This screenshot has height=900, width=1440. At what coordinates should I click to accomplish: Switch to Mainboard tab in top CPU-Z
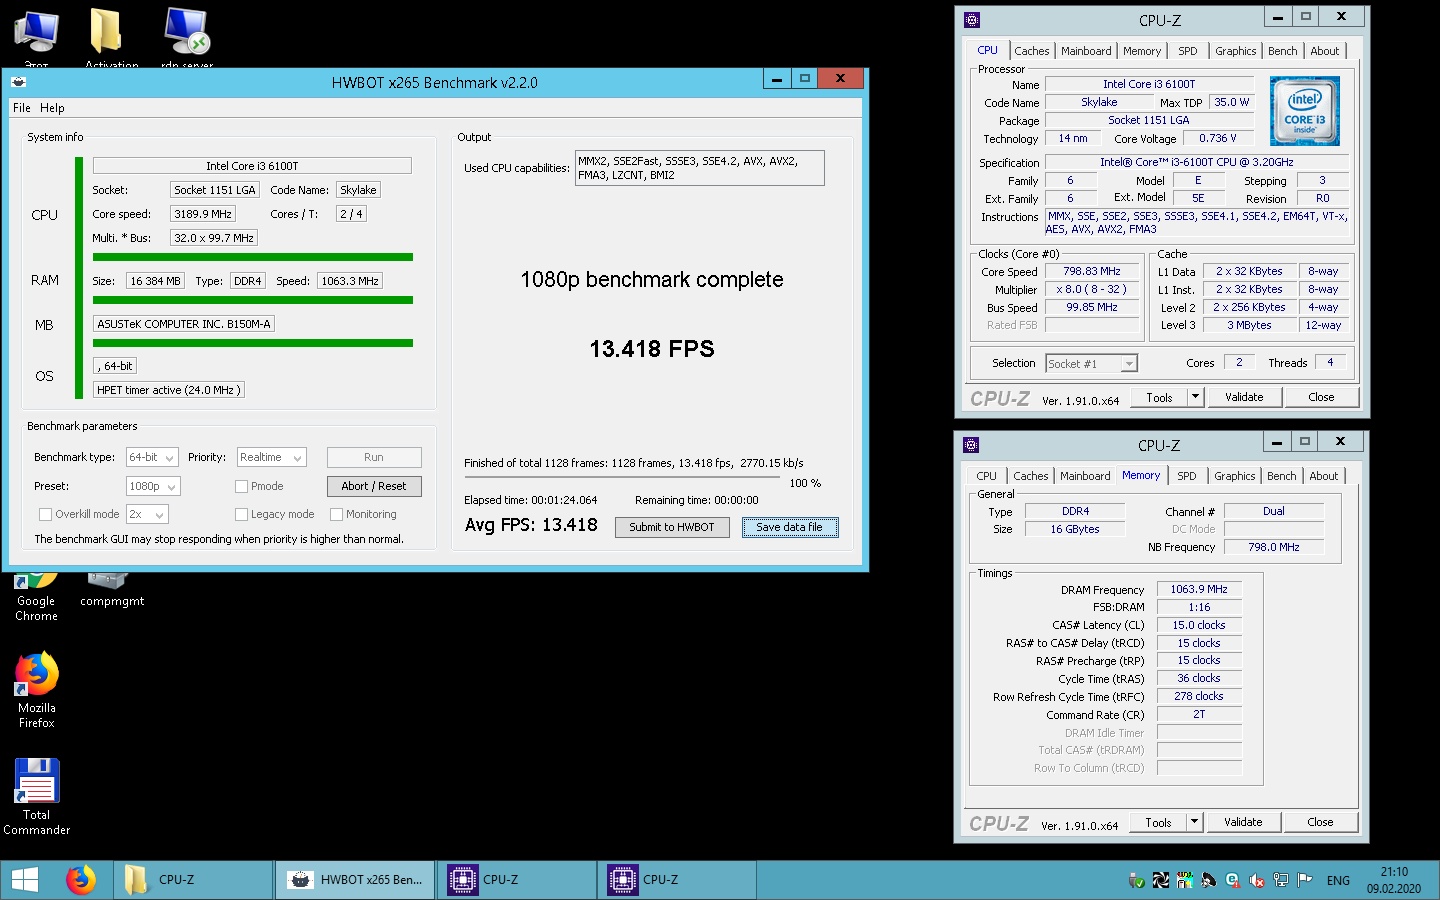point(1086,51)
